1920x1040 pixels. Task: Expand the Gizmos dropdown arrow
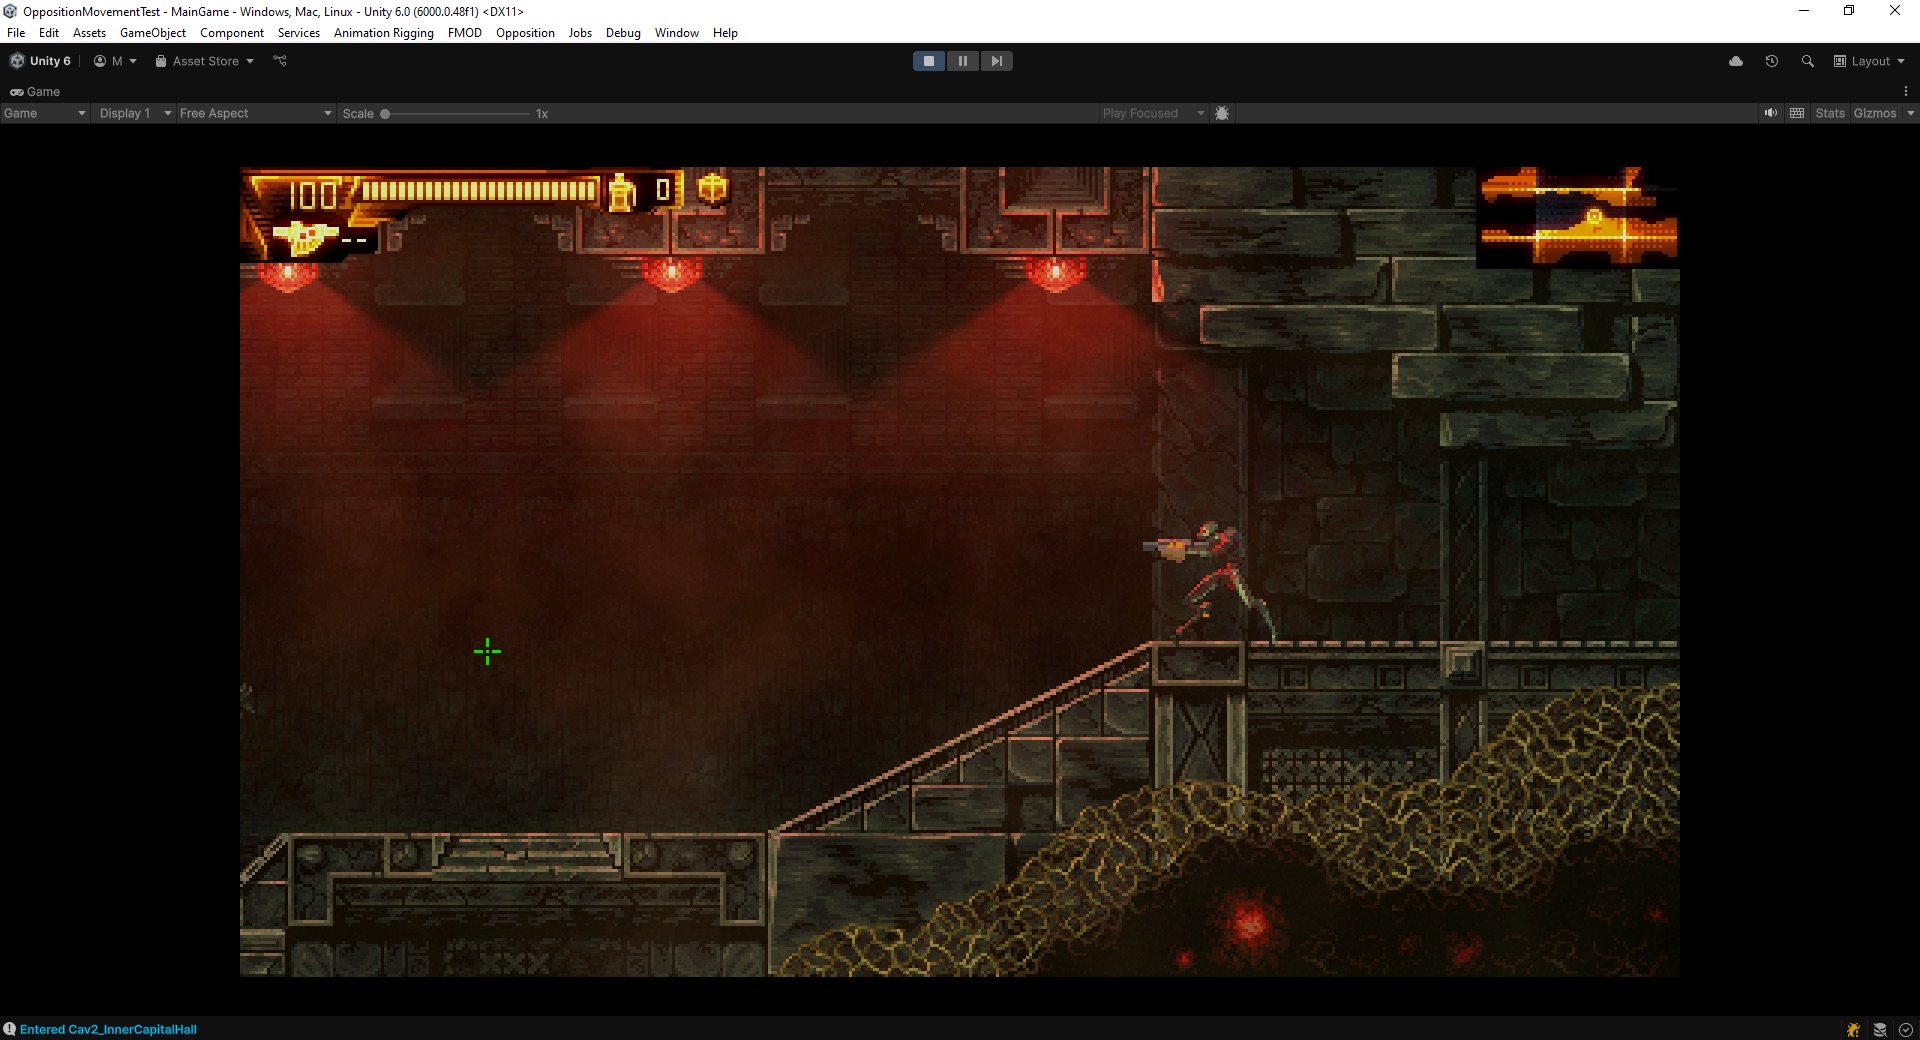point(1910,113)
